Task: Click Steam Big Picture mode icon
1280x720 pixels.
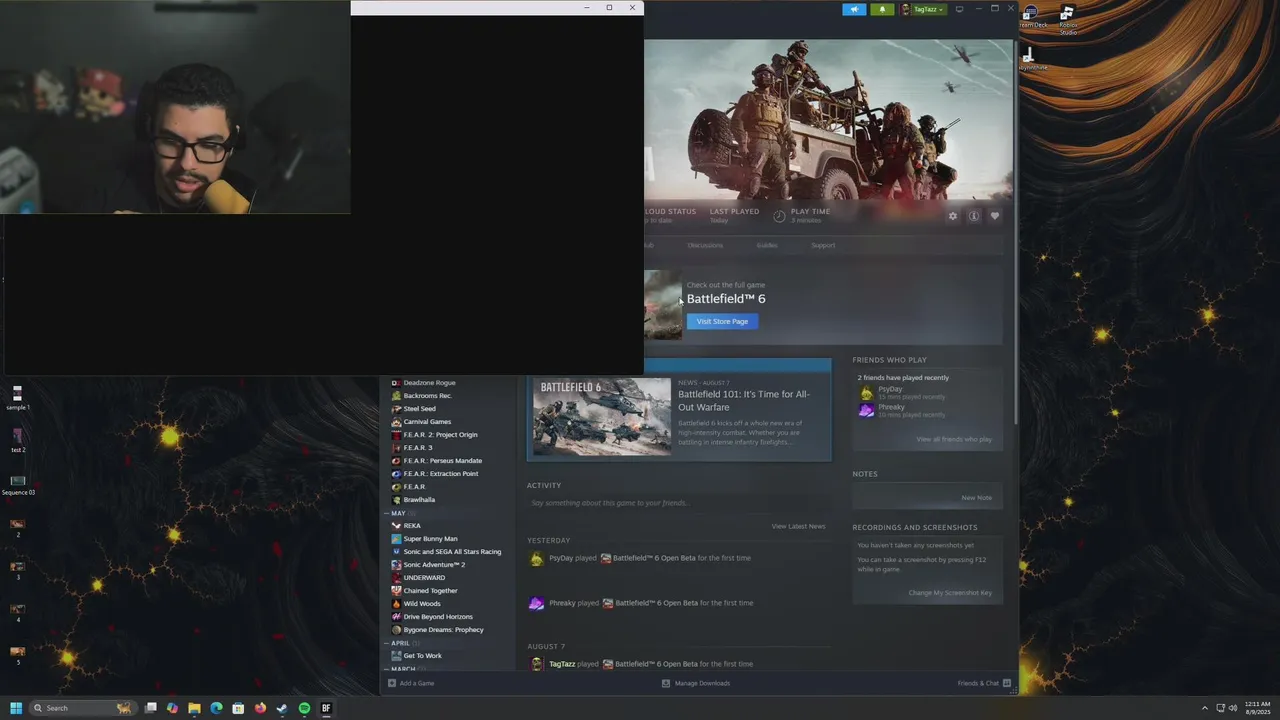Action: click(959, 9)
